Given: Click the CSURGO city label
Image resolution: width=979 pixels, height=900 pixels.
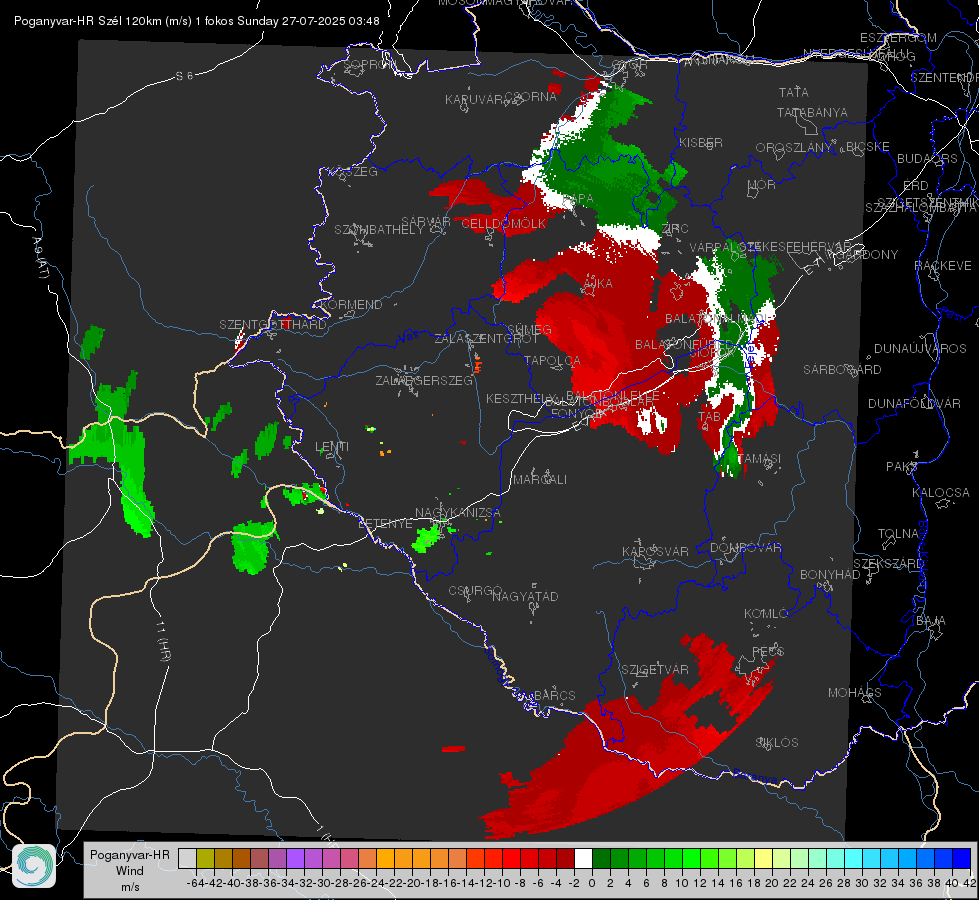Looking at the screenshot, I should pos(475,591).
